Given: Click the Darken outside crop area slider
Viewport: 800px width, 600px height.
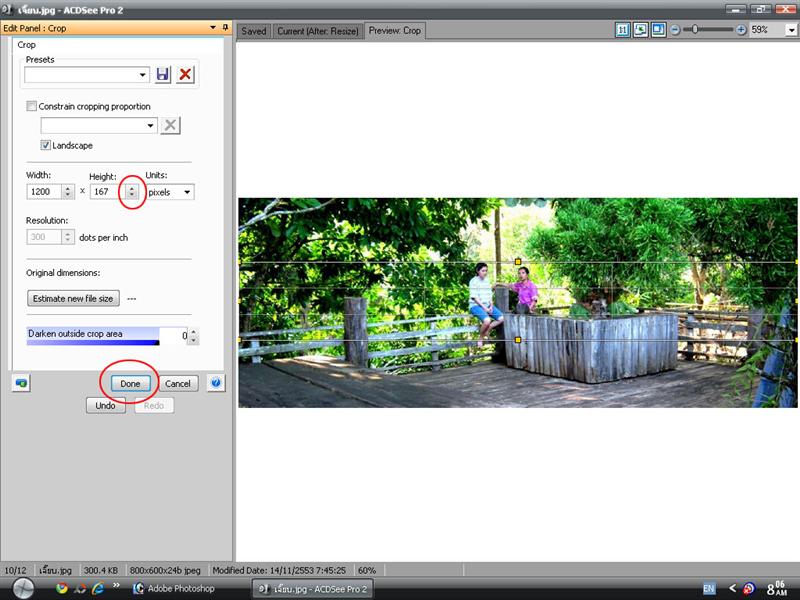Looking at the screenshot, I should click(93, 336).
